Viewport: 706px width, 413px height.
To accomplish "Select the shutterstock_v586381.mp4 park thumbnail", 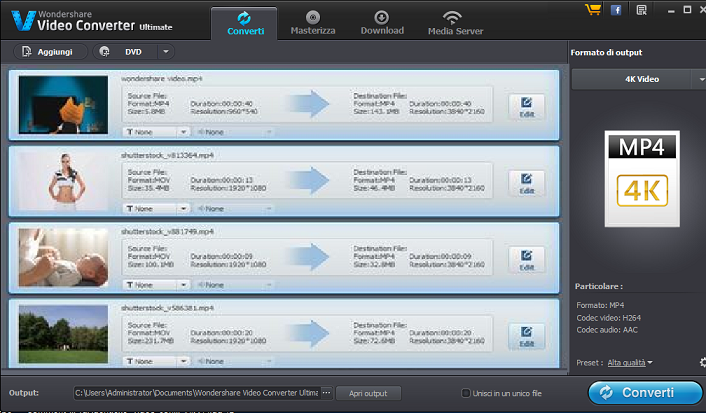I will coord(63,334).
